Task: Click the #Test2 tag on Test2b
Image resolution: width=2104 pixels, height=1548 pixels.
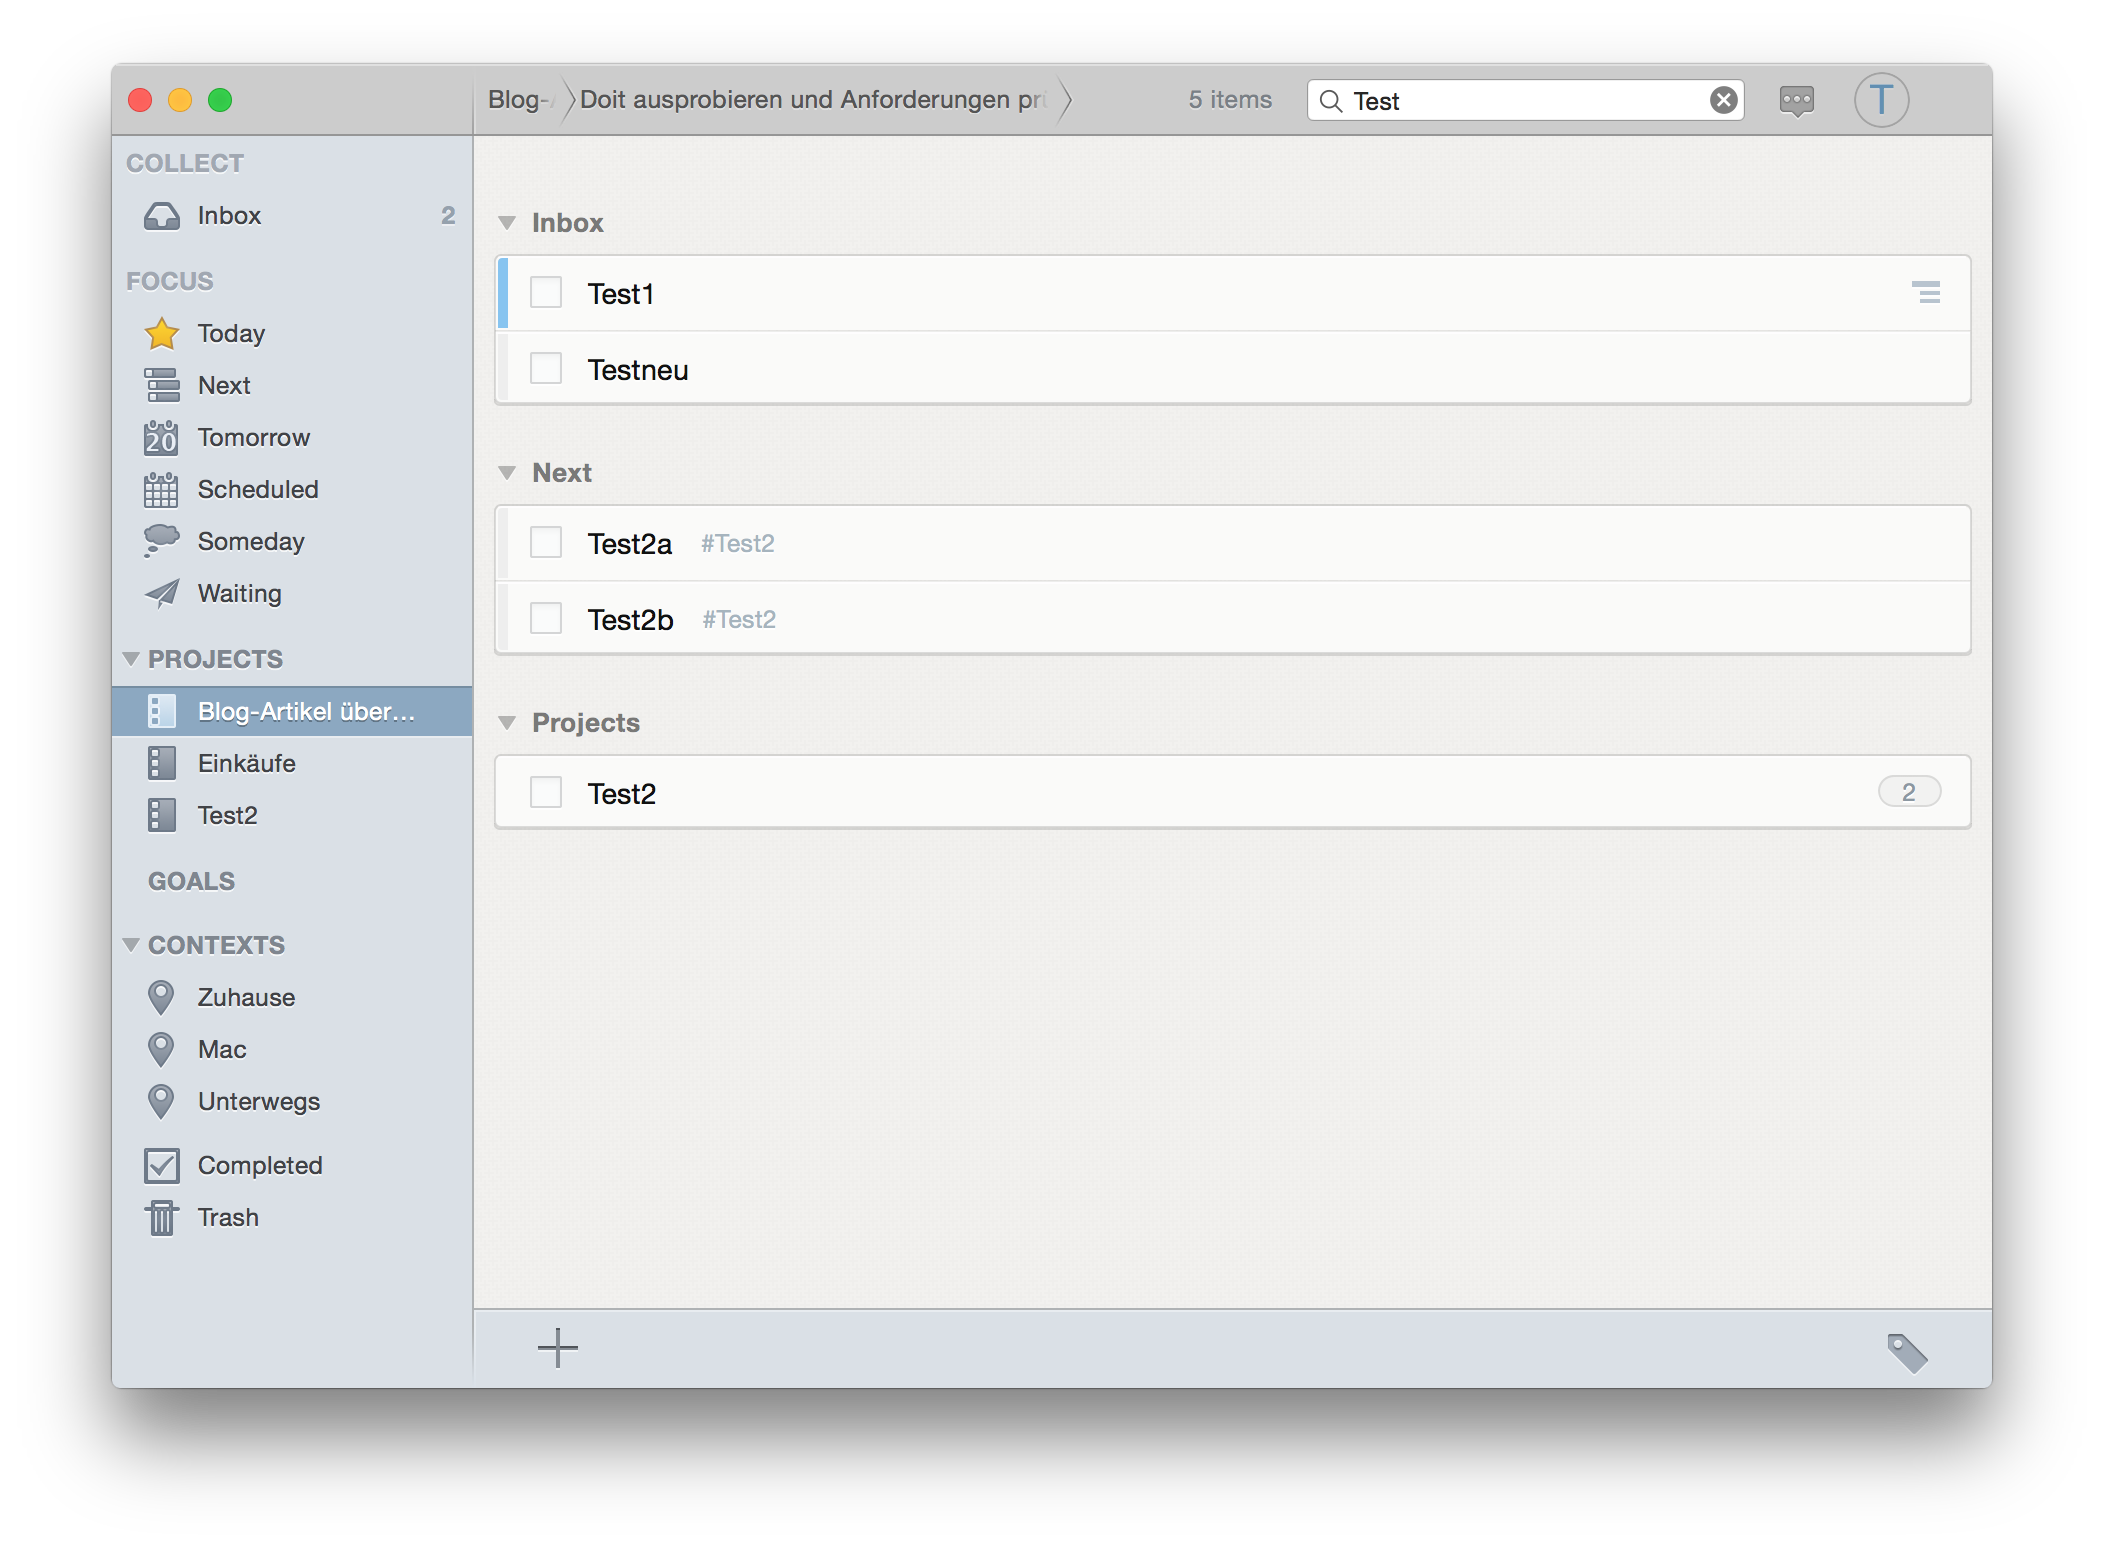Action: pyautogui.click(x=739, y=619)
